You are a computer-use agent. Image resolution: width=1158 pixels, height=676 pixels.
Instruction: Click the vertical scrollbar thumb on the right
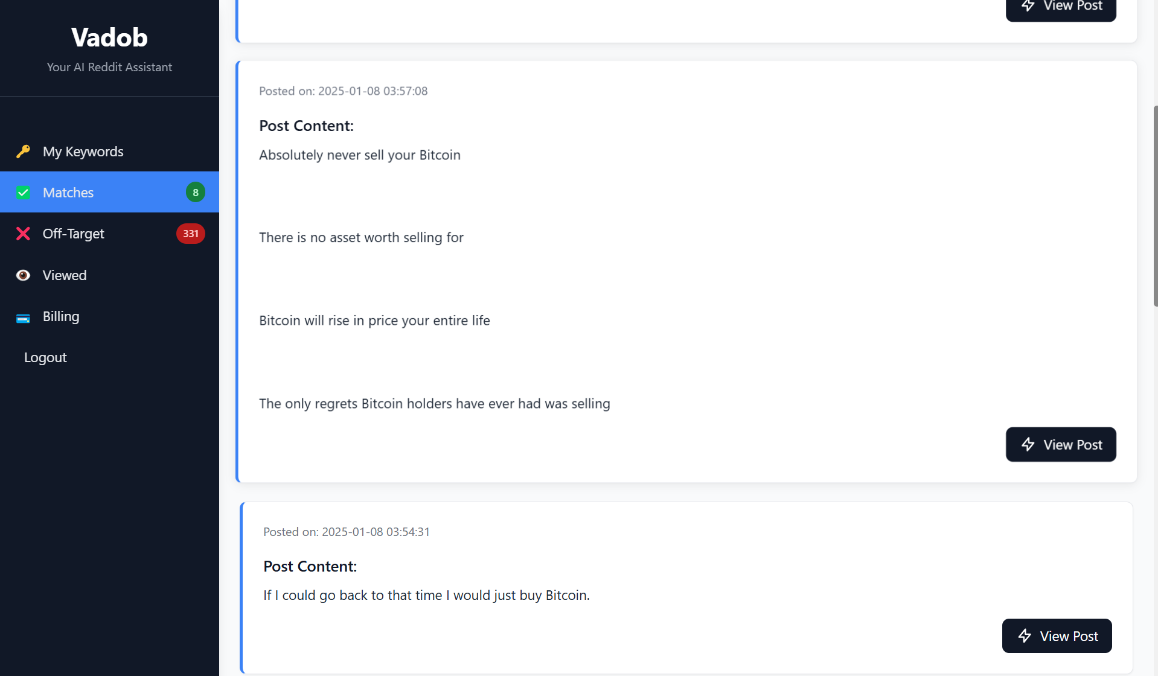click(1155, 205)
